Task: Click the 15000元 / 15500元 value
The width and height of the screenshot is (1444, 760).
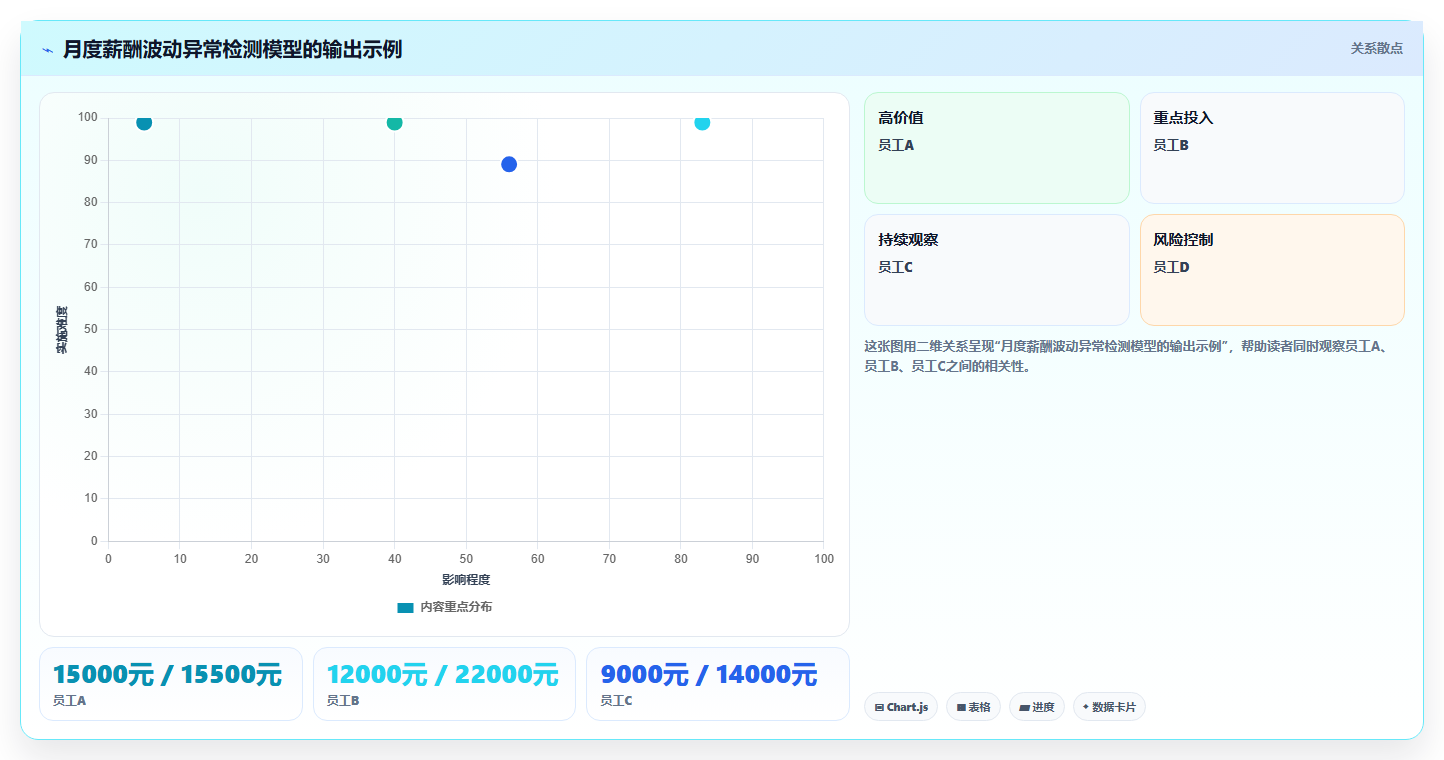Action: tap(167, 675)
